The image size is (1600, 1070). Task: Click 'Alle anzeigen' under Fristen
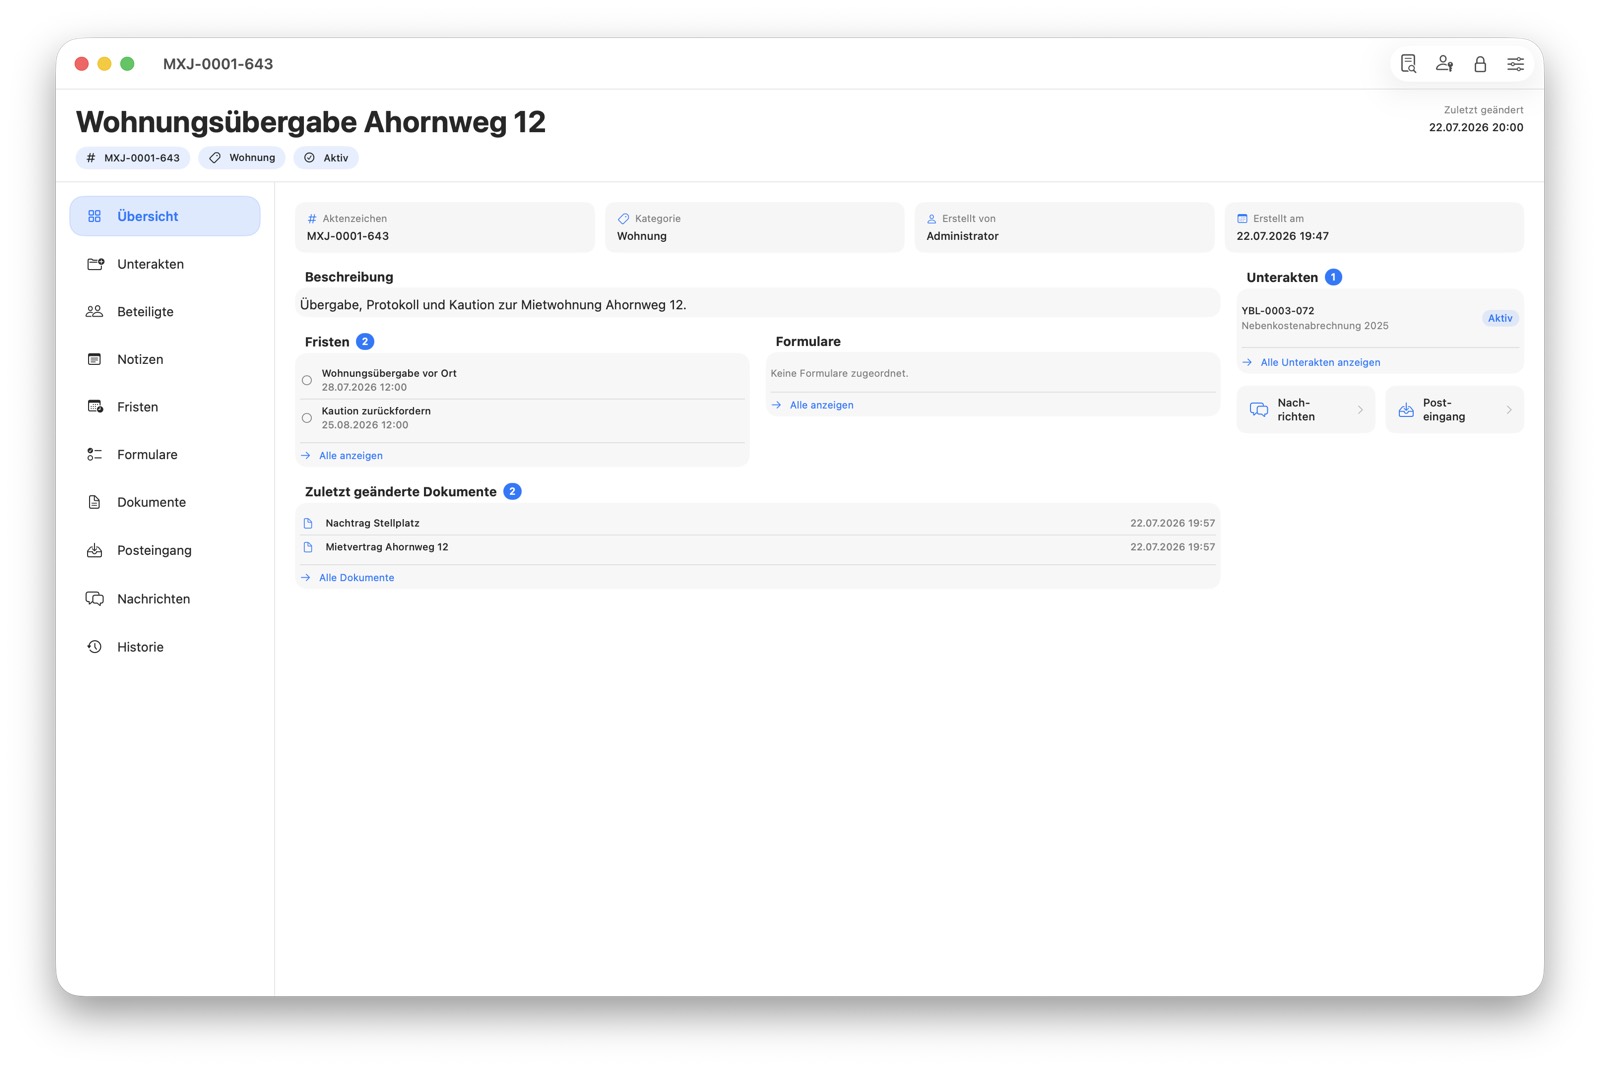pos(350,456)
